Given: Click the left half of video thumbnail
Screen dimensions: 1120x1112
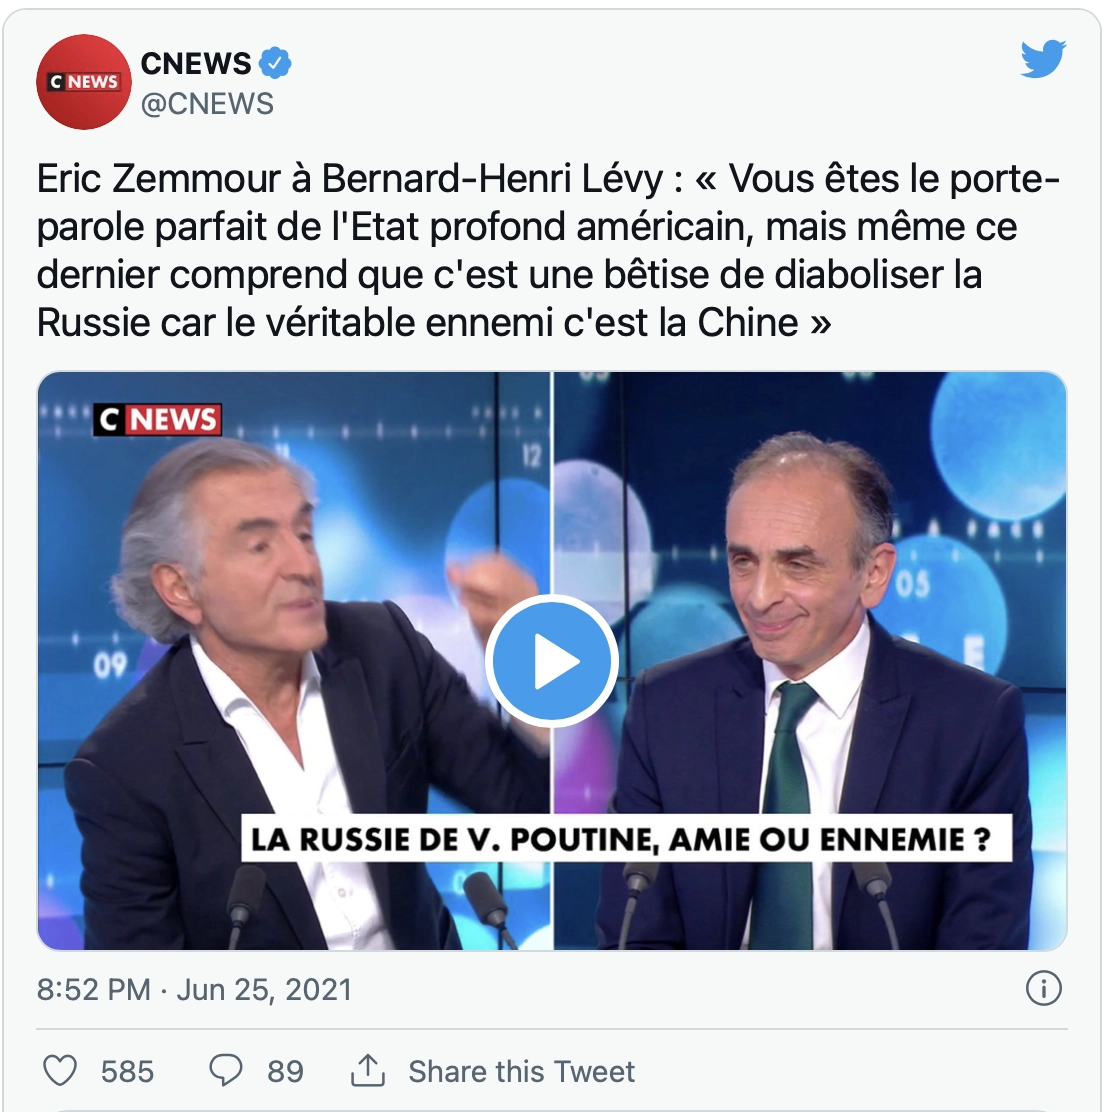Looking at the screenshot, I should [294, 661].
